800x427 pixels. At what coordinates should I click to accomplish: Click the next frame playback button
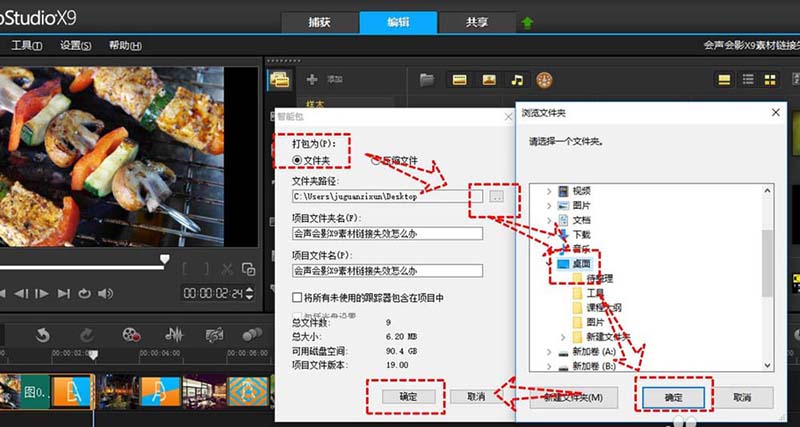tap(42, 294)
